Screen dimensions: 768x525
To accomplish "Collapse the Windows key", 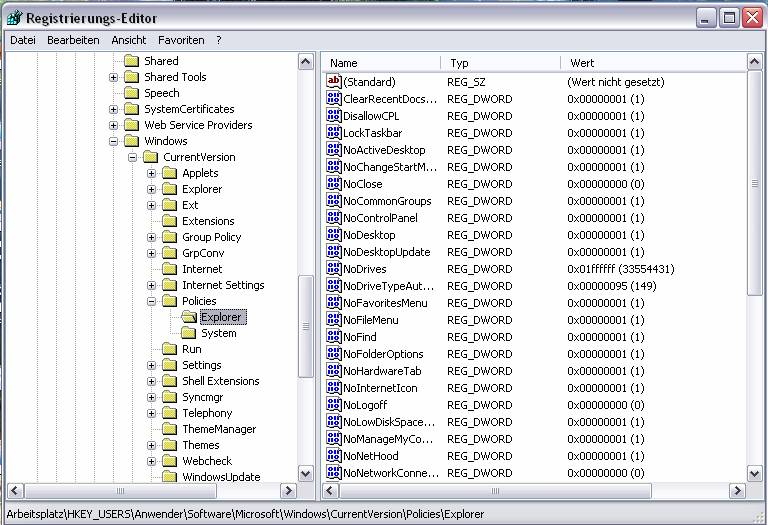I will [114, 142].
